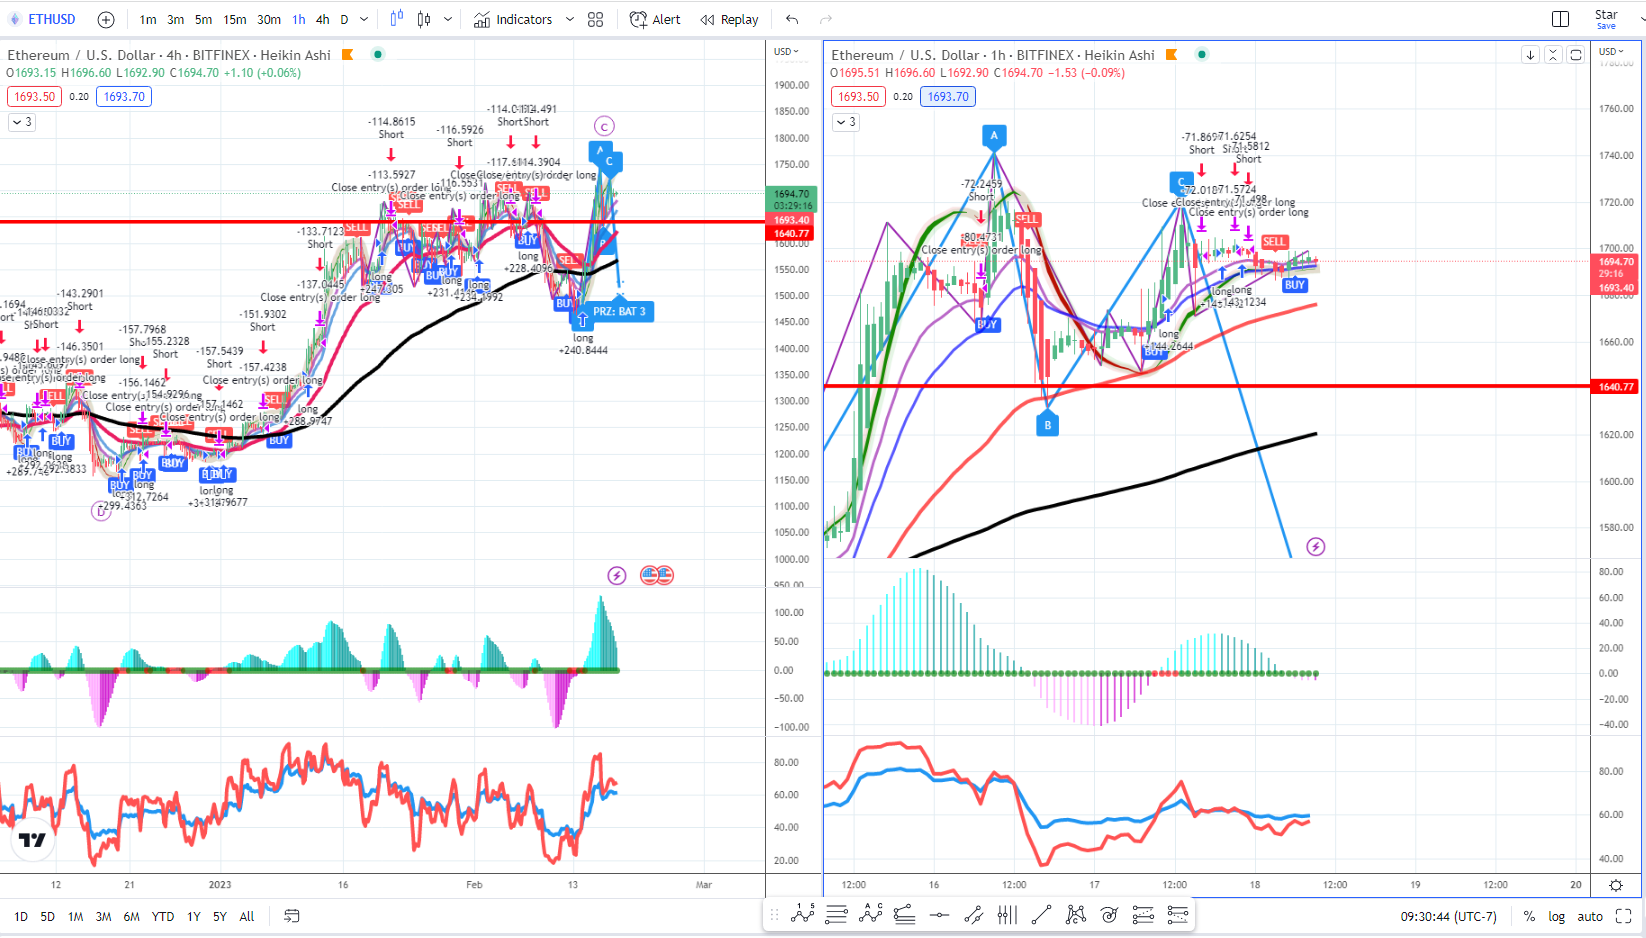Open USD currency dropdown on left chart
The height and width of the screenshot is (938, 1646).
click(786, 52)
